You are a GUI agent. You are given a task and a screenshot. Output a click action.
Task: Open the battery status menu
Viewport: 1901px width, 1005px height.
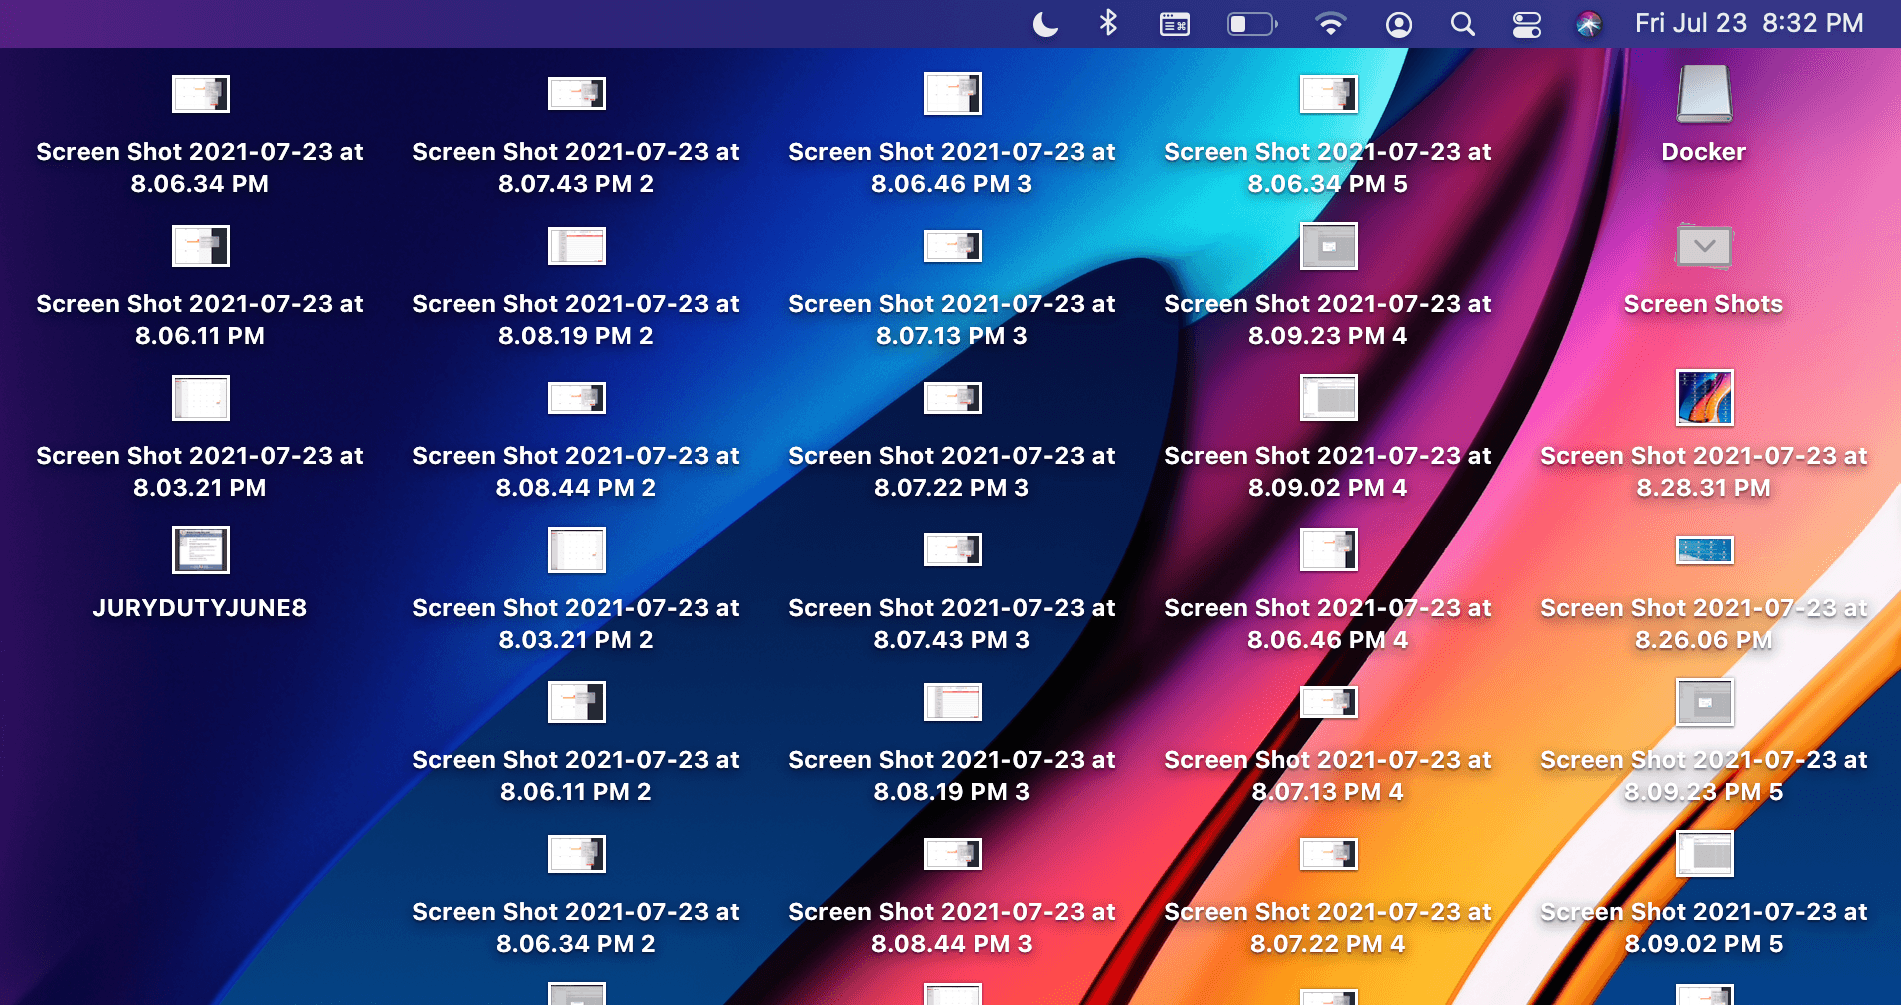click(x=1252, y=24)
